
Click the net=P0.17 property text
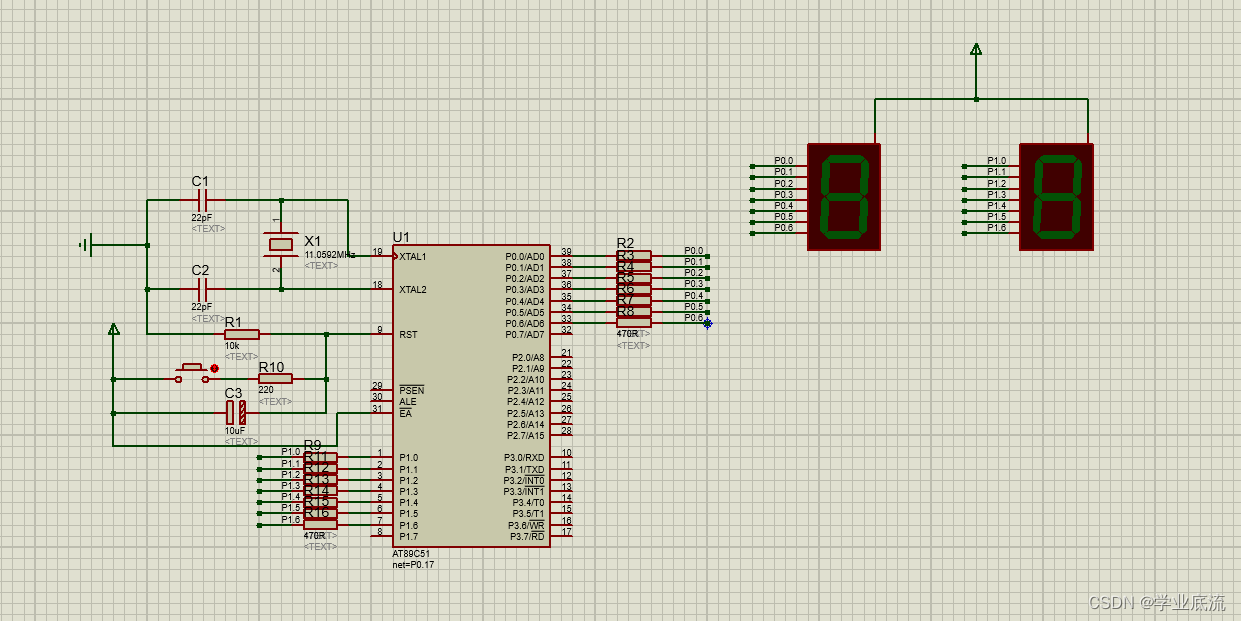[413, 564]
